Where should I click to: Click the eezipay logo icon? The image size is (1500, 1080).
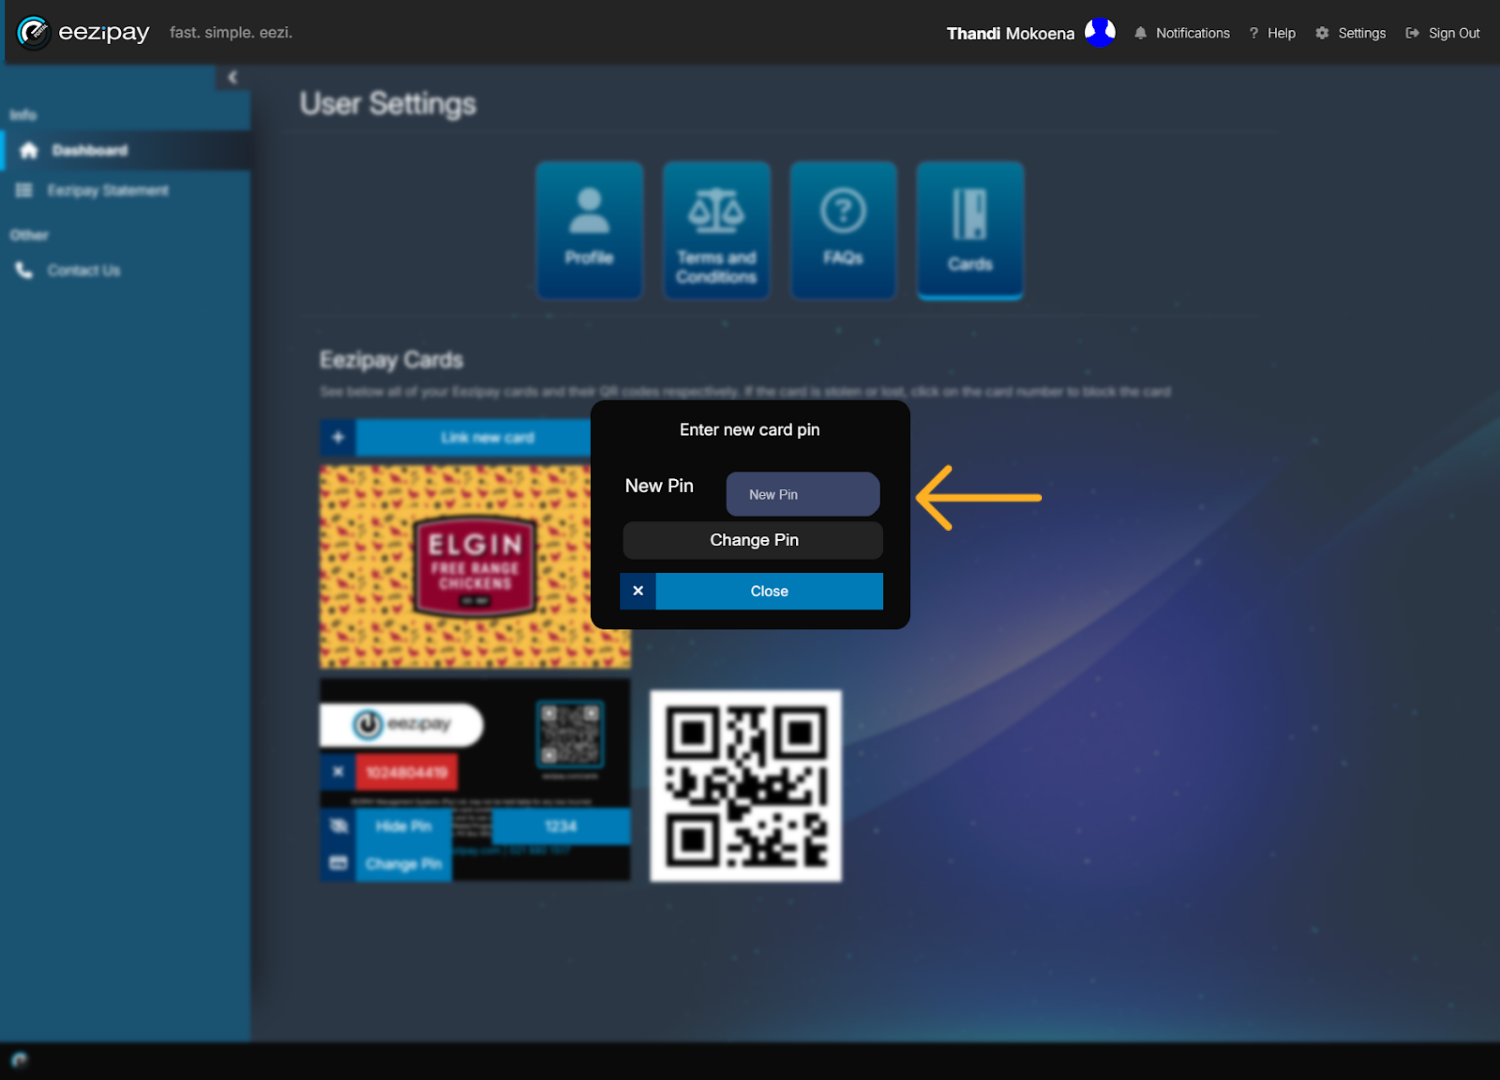(x=33, y=33)
